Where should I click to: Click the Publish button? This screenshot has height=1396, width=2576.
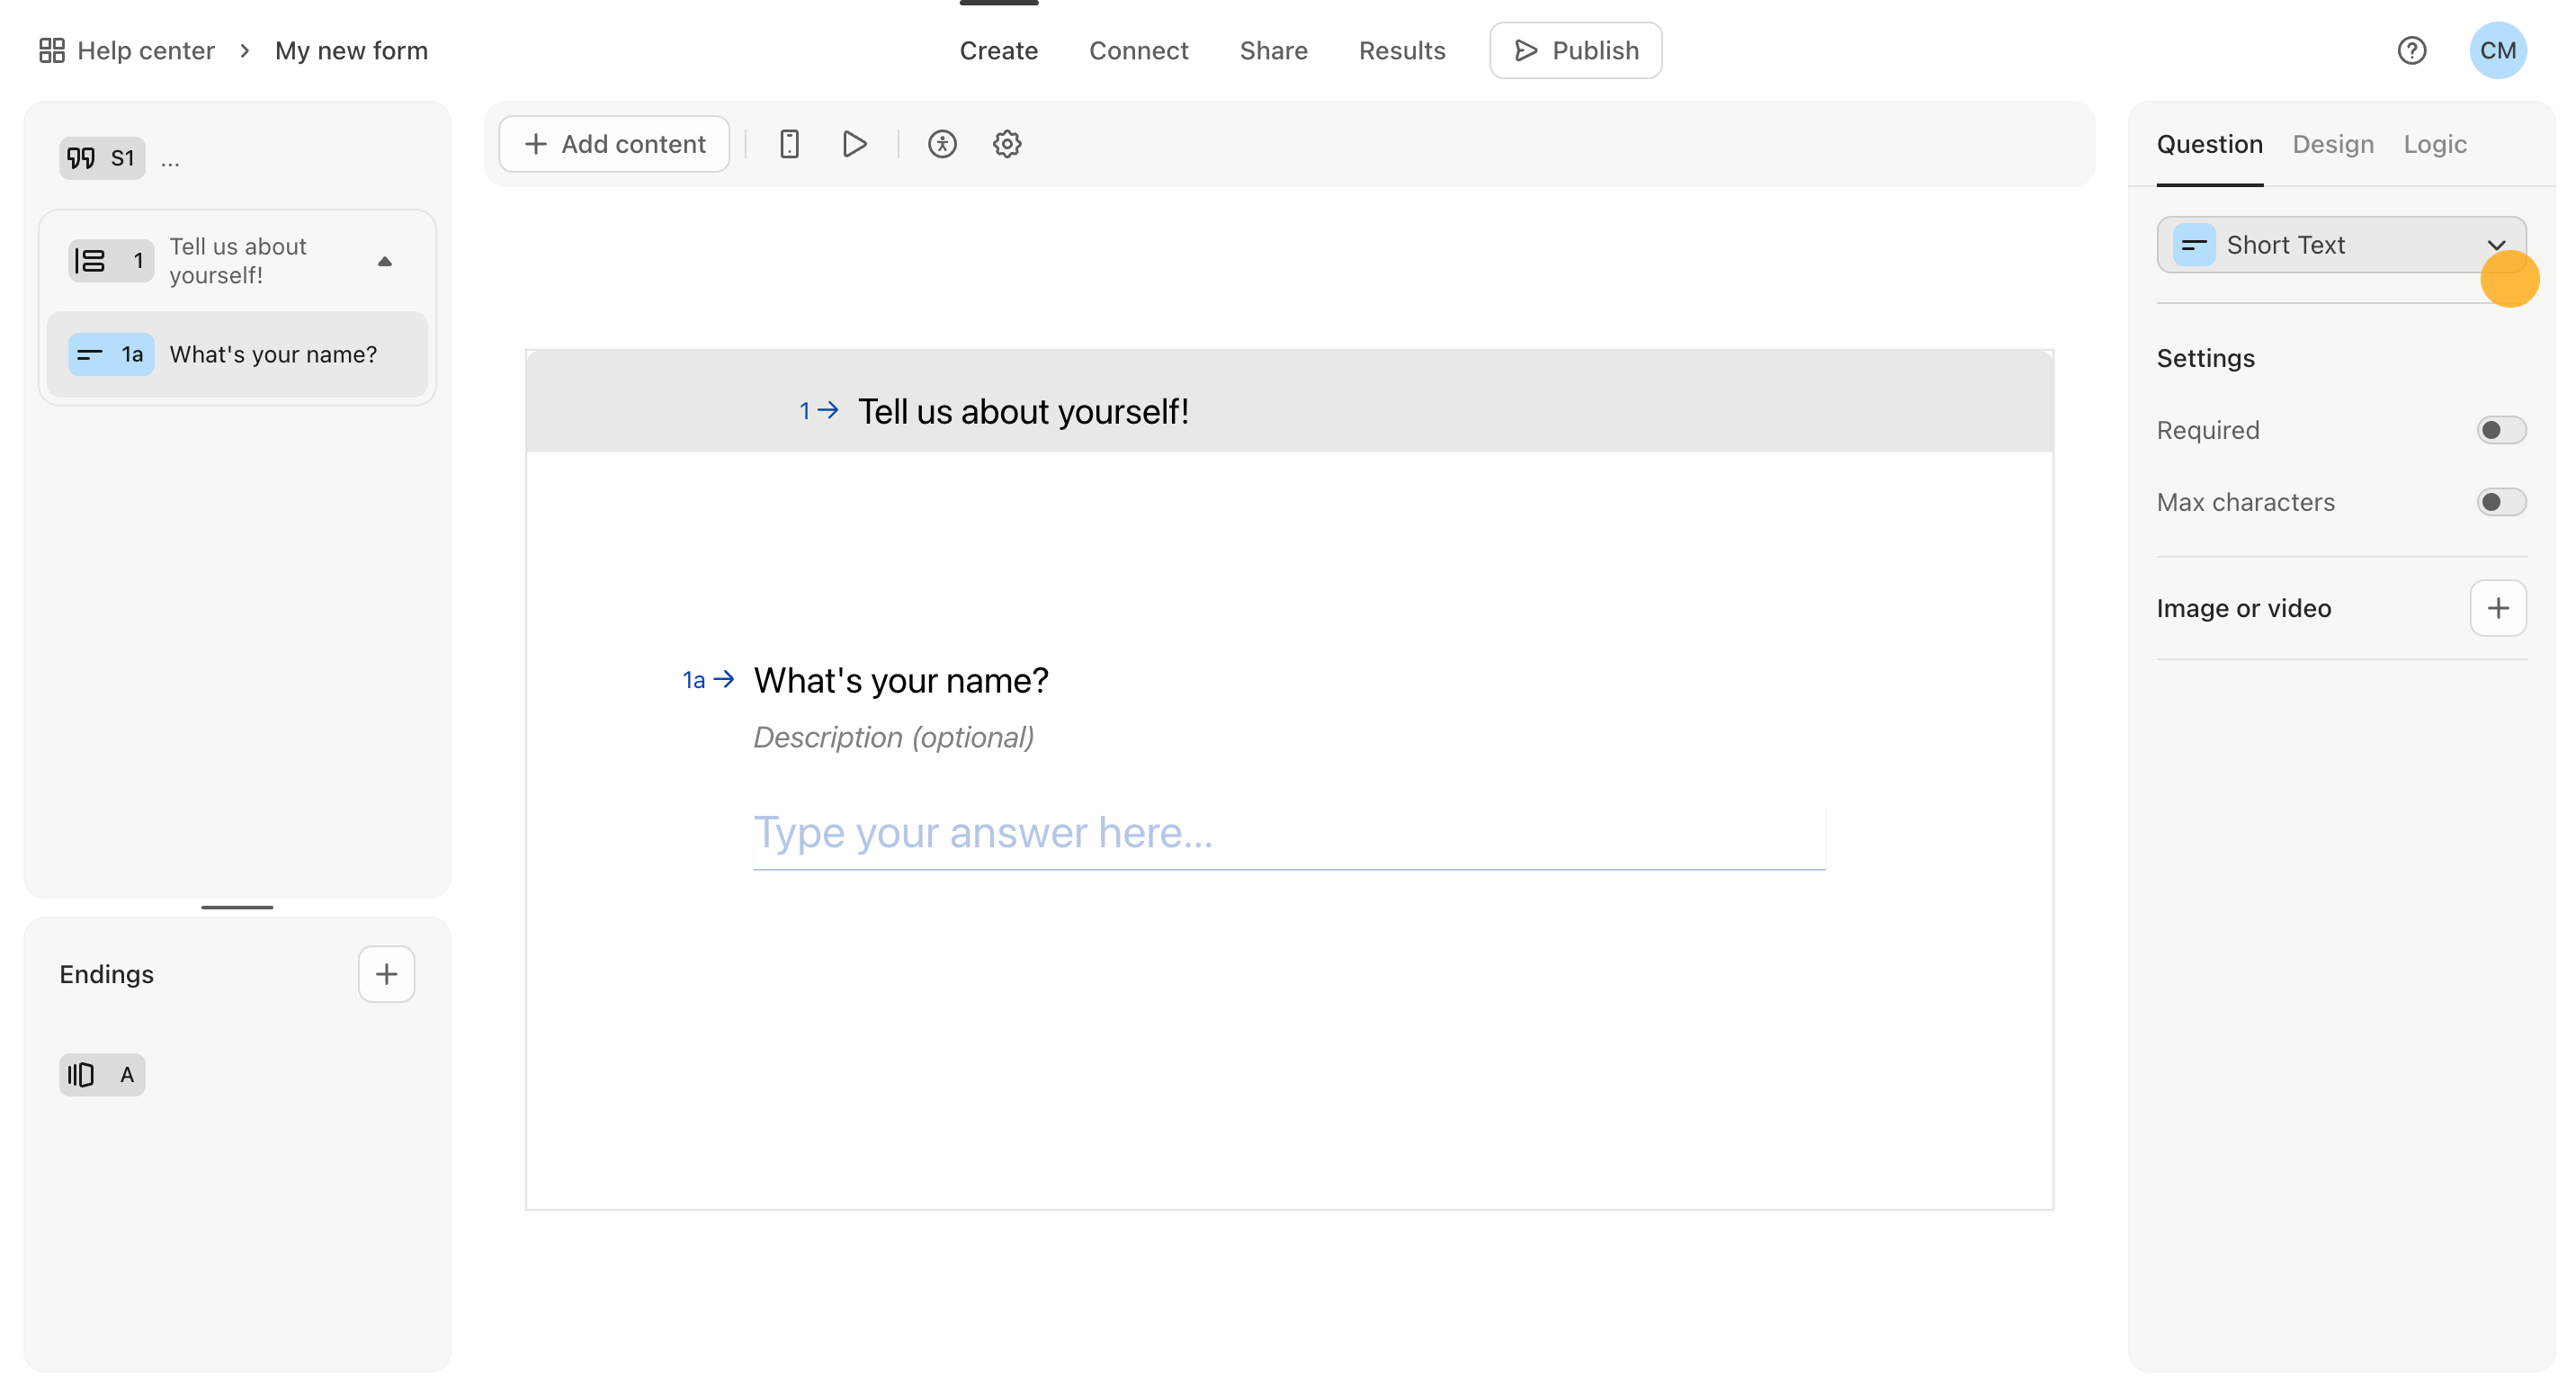pyautogui.click(x=1575, y=50)
